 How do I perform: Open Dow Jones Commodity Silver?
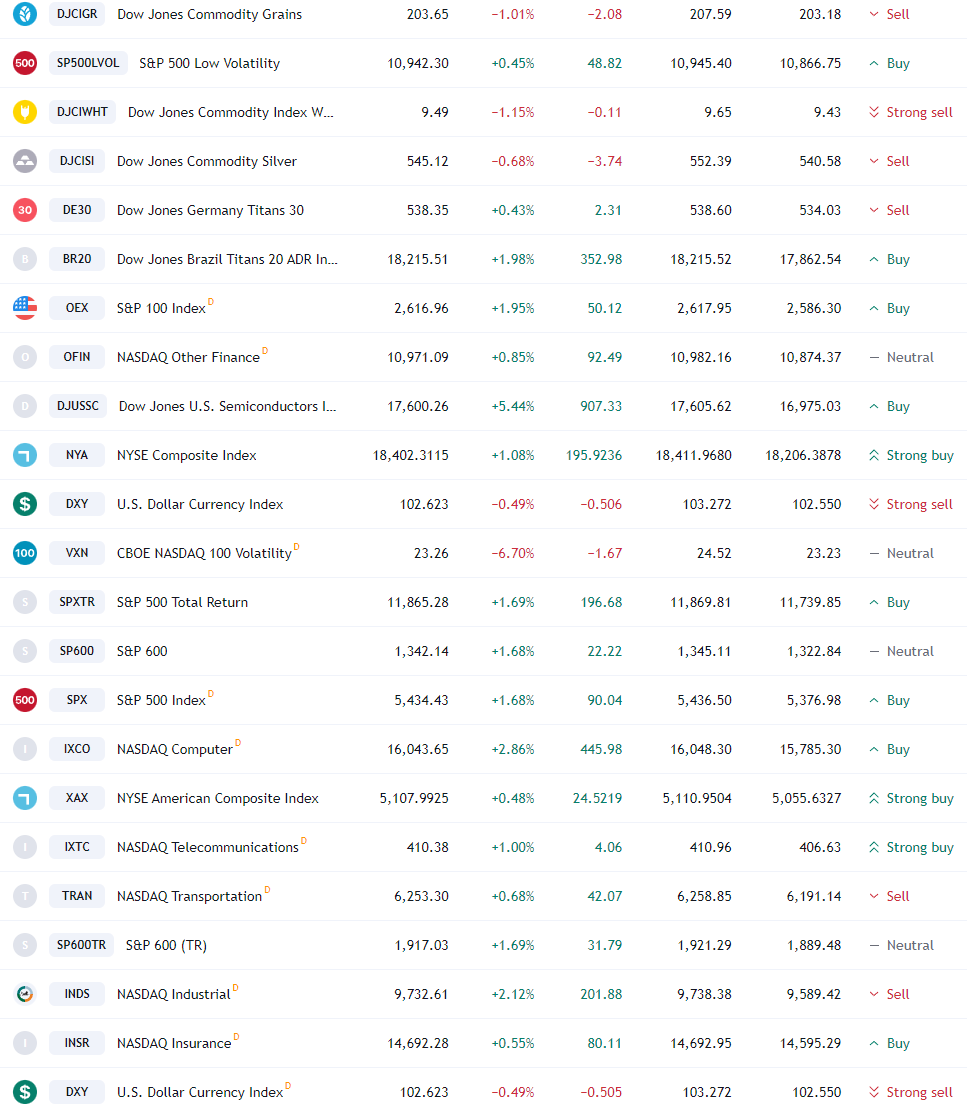tap(207, 161)
